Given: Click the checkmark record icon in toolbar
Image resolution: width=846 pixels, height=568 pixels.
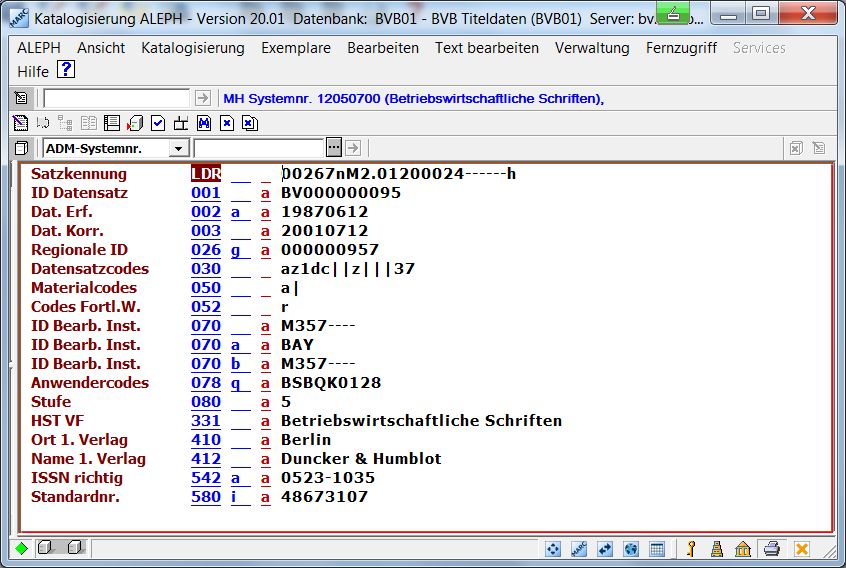Looking at the screenshot, I should pyautogui.click(x=158, y=123).
